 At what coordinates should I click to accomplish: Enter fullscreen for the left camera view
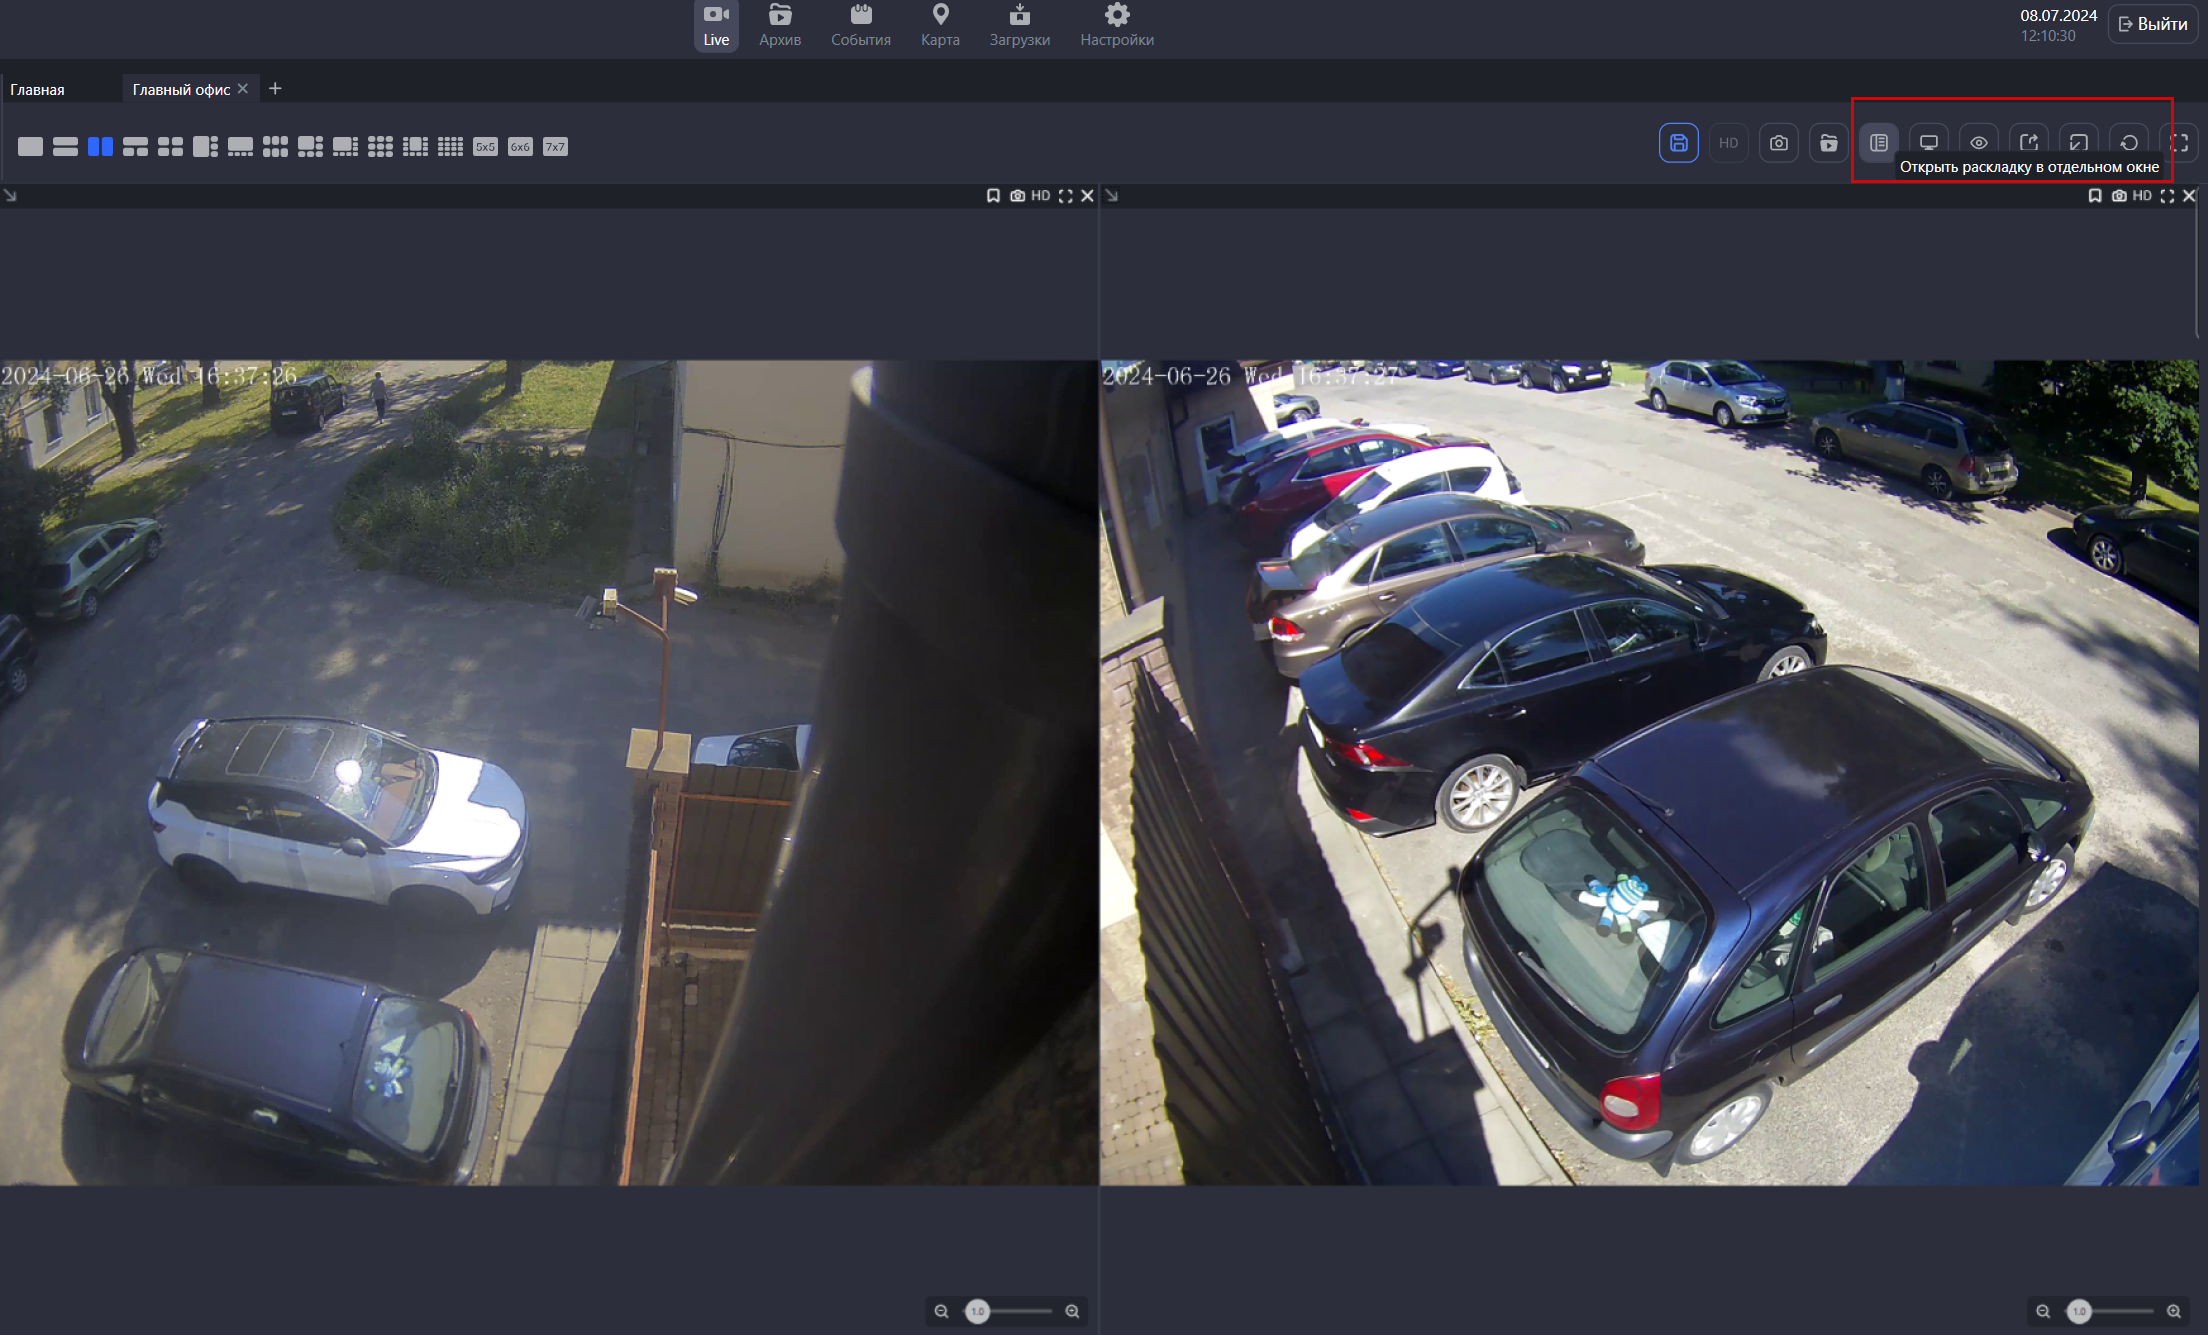click(x=1066, y=196)
